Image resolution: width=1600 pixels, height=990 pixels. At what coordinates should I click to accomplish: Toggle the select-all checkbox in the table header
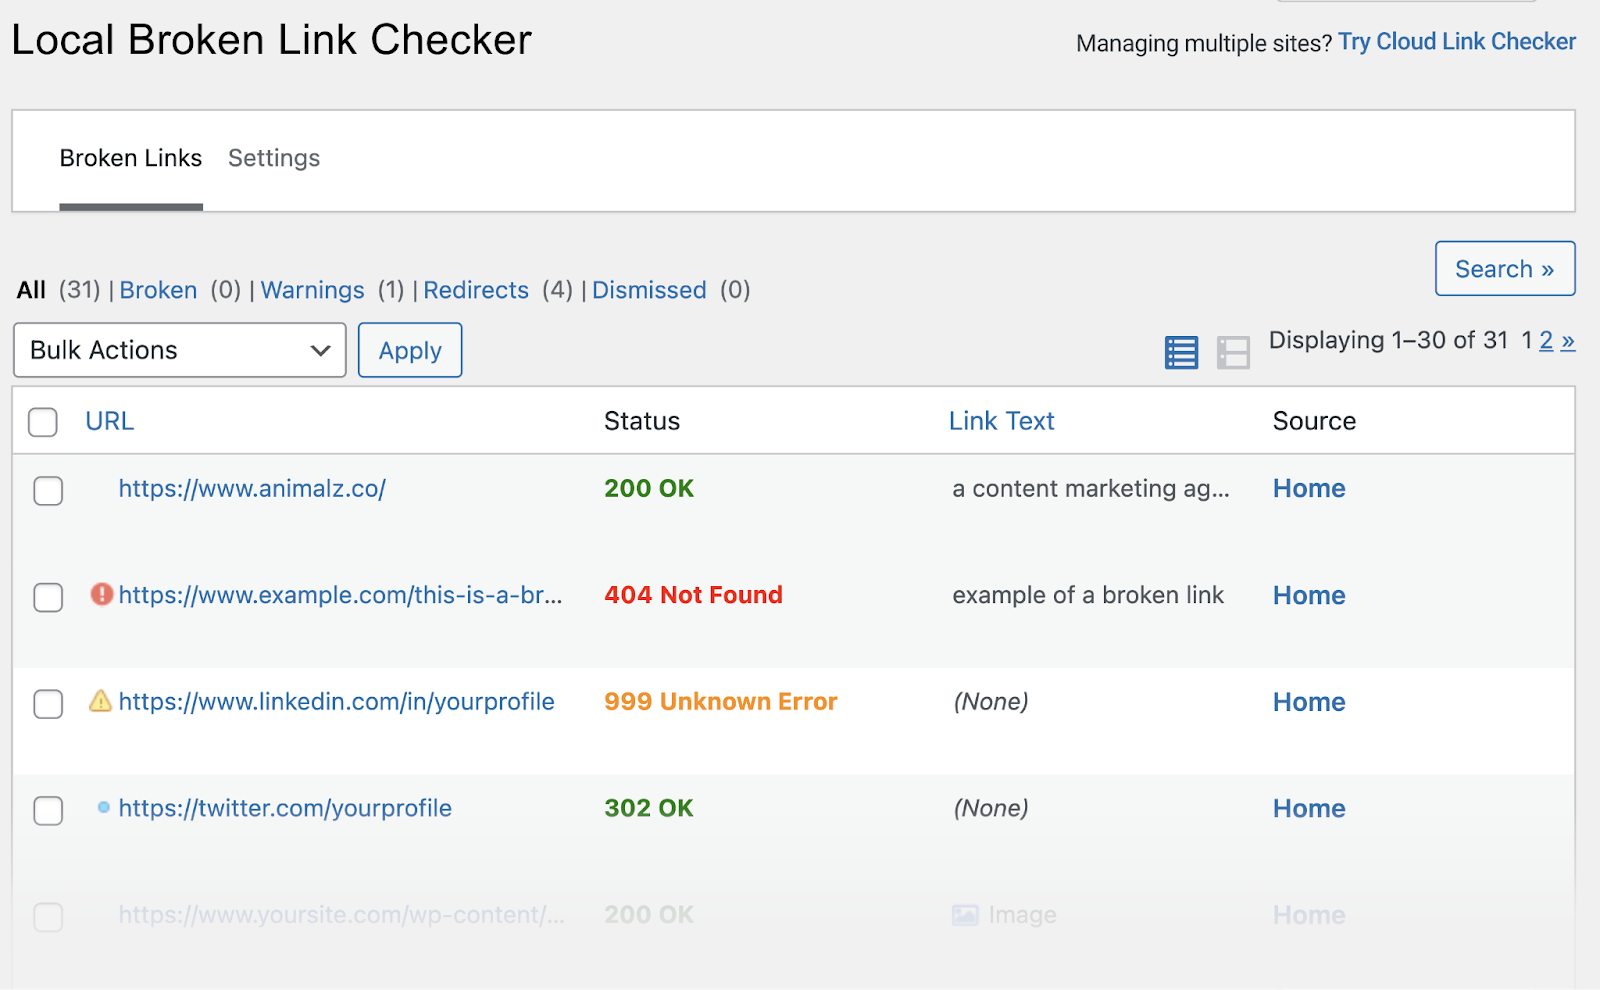(42, 421)
